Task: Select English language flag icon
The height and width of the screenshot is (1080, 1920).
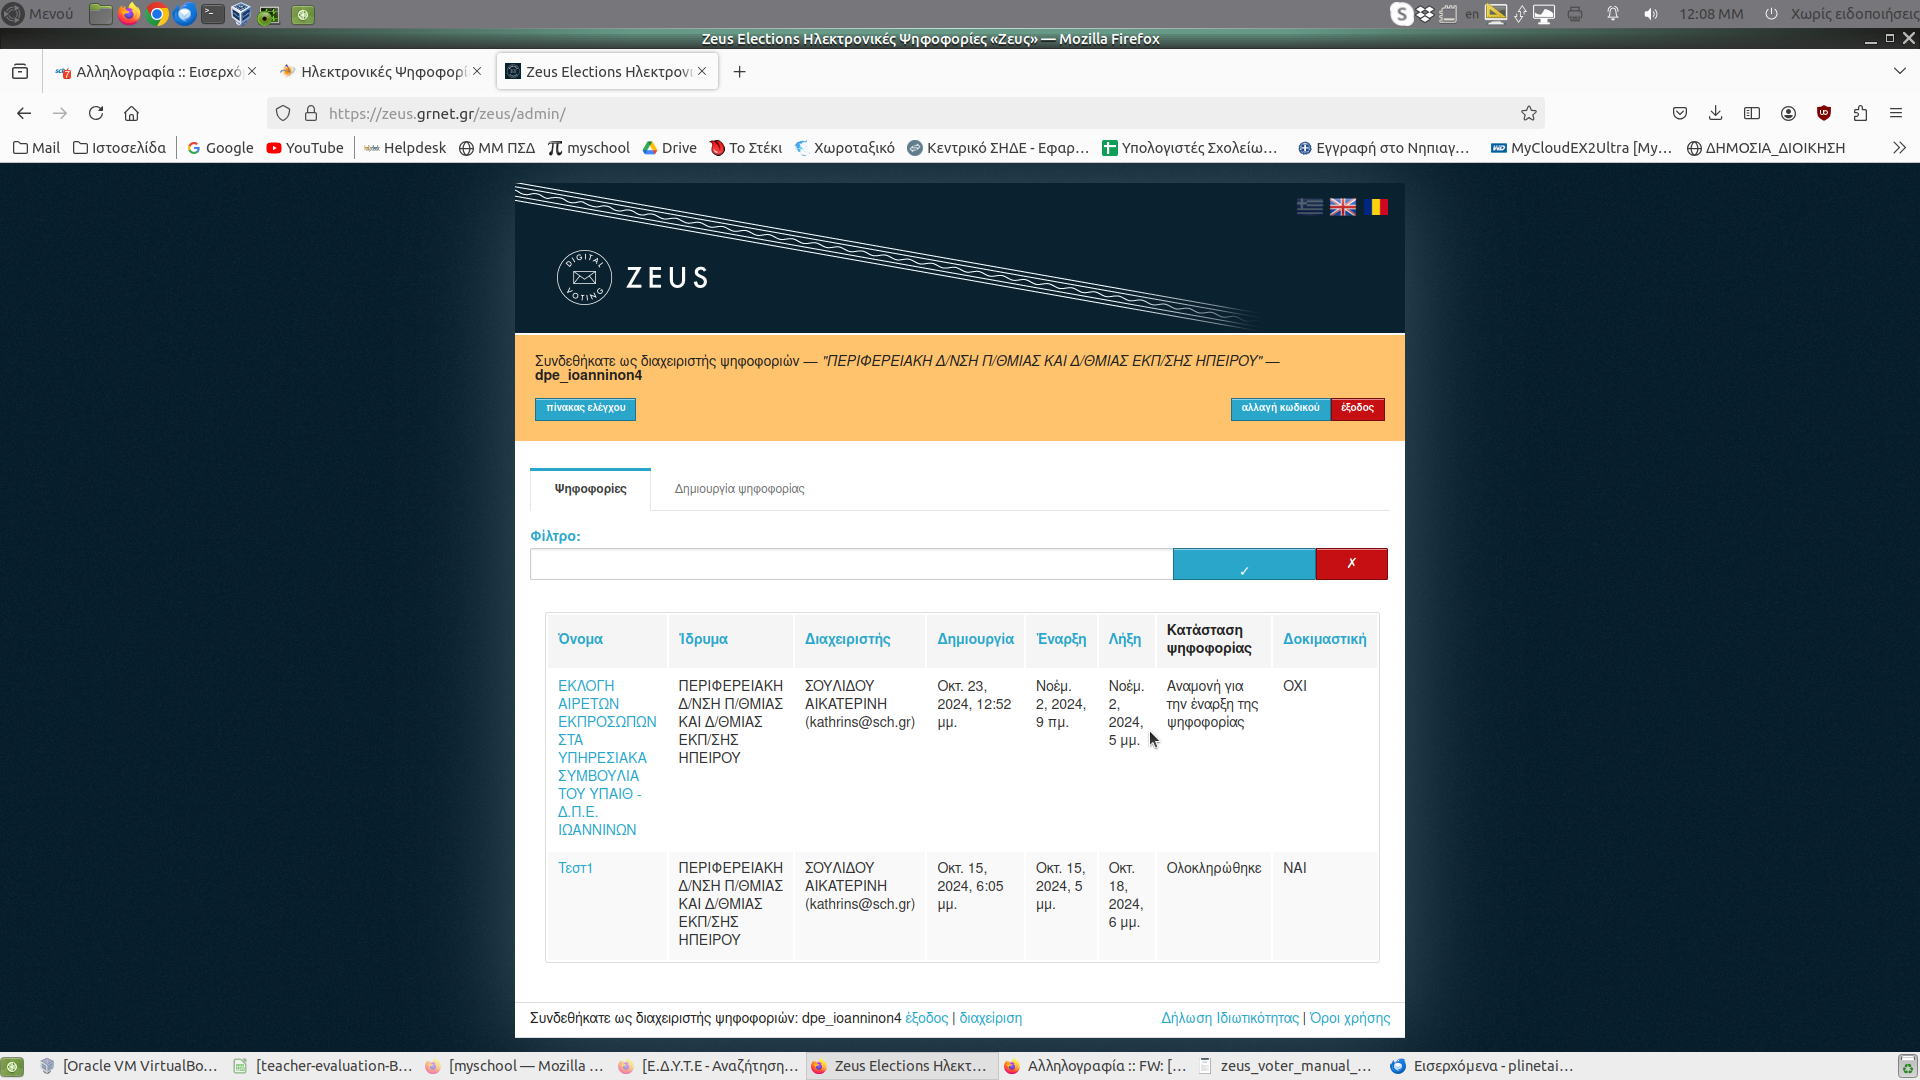Action: 1342,206
